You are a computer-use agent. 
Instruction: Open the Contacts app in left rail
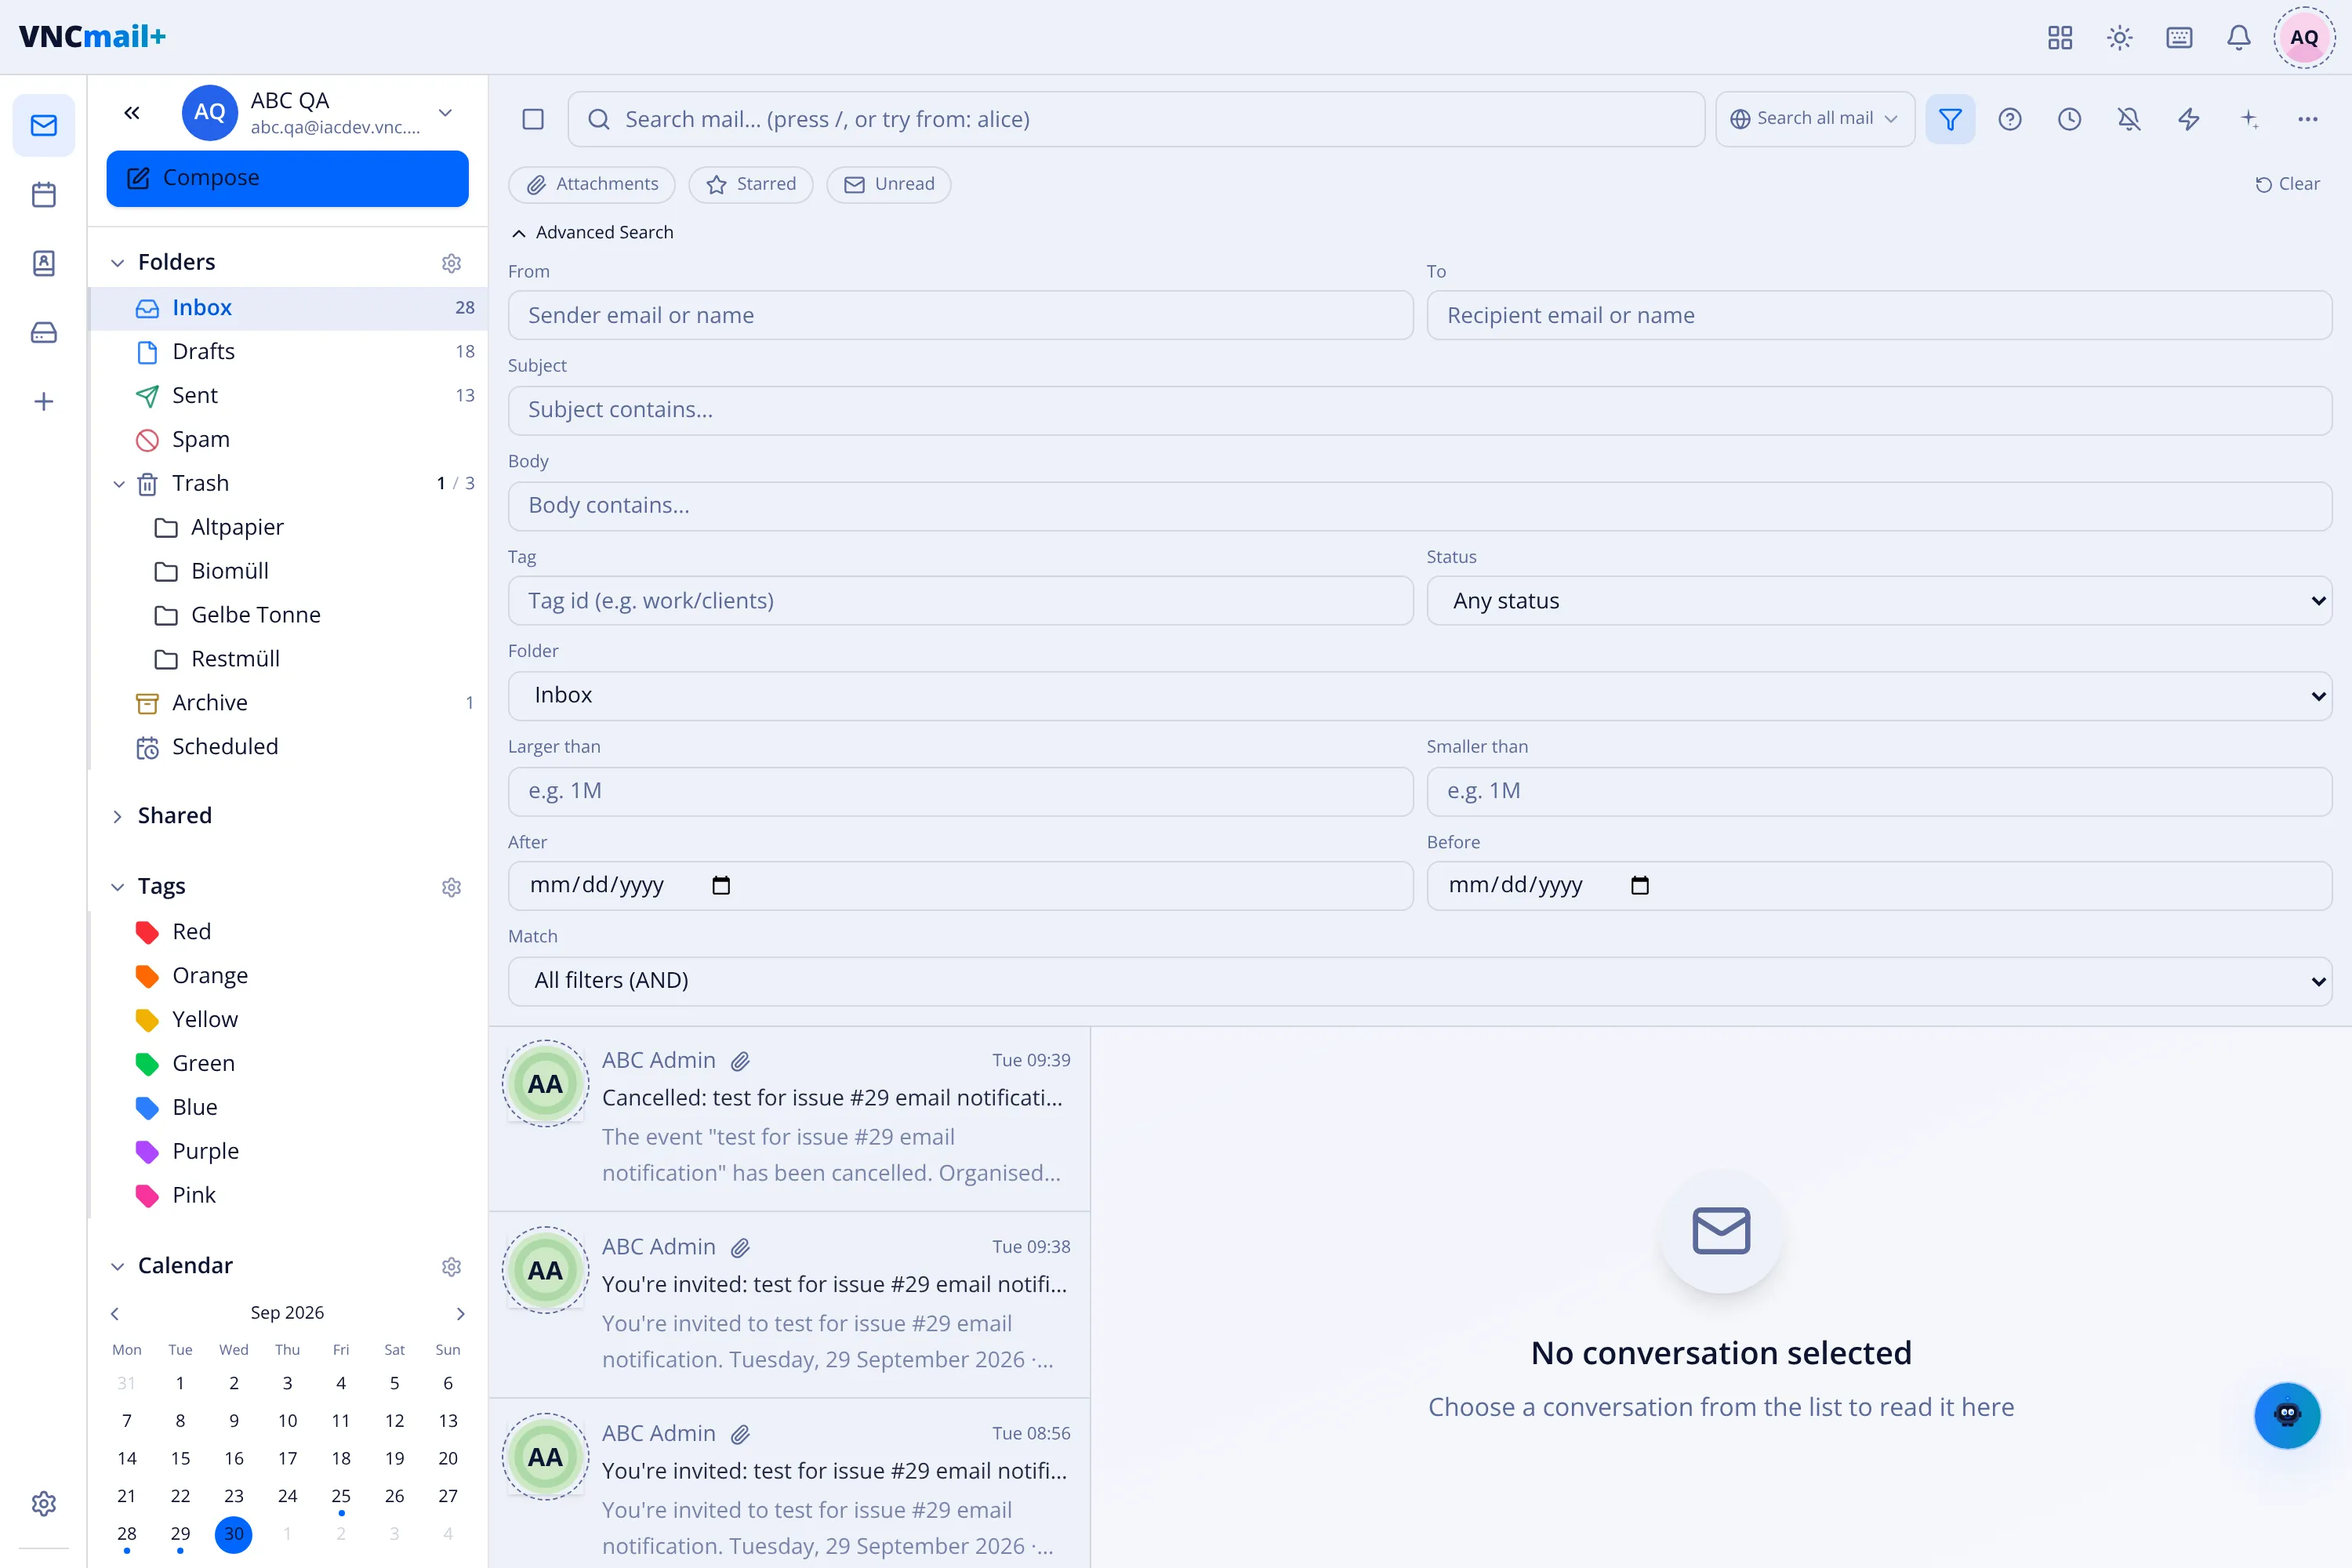point(44,263)
